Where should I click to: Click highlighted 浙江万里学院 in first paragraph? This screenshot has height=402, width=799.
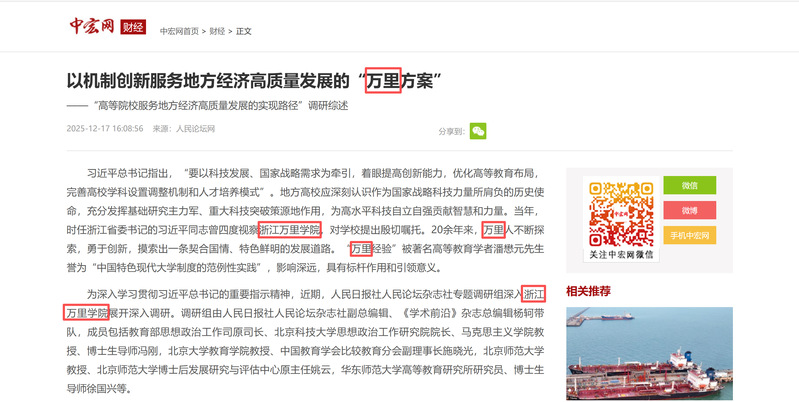(x=290, y=230)
